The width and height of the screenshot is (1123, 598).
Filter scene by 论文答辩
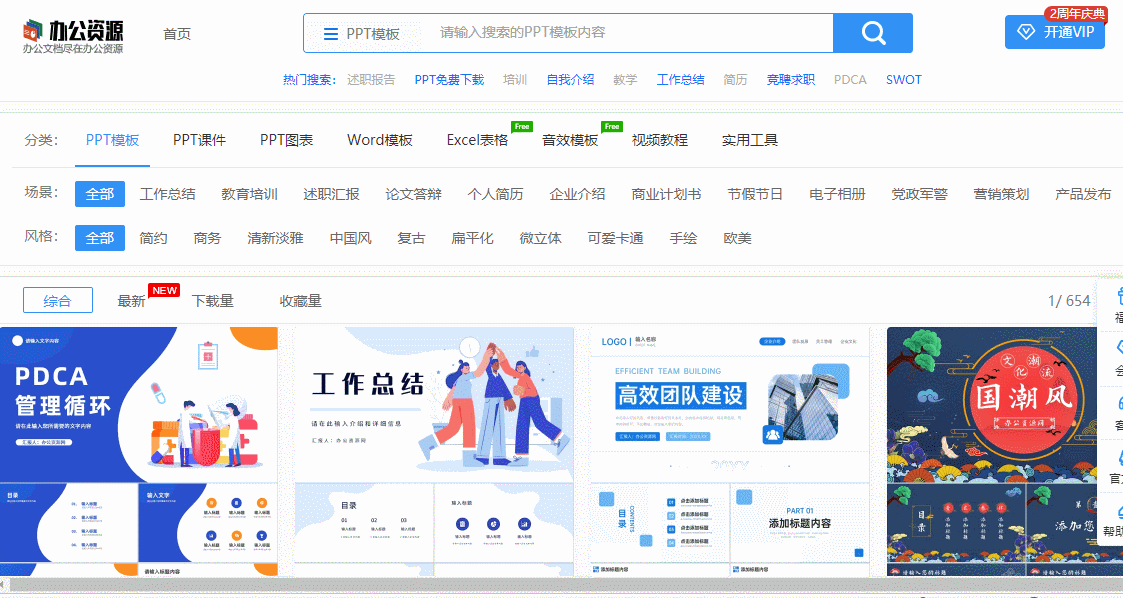pos(413,194)
